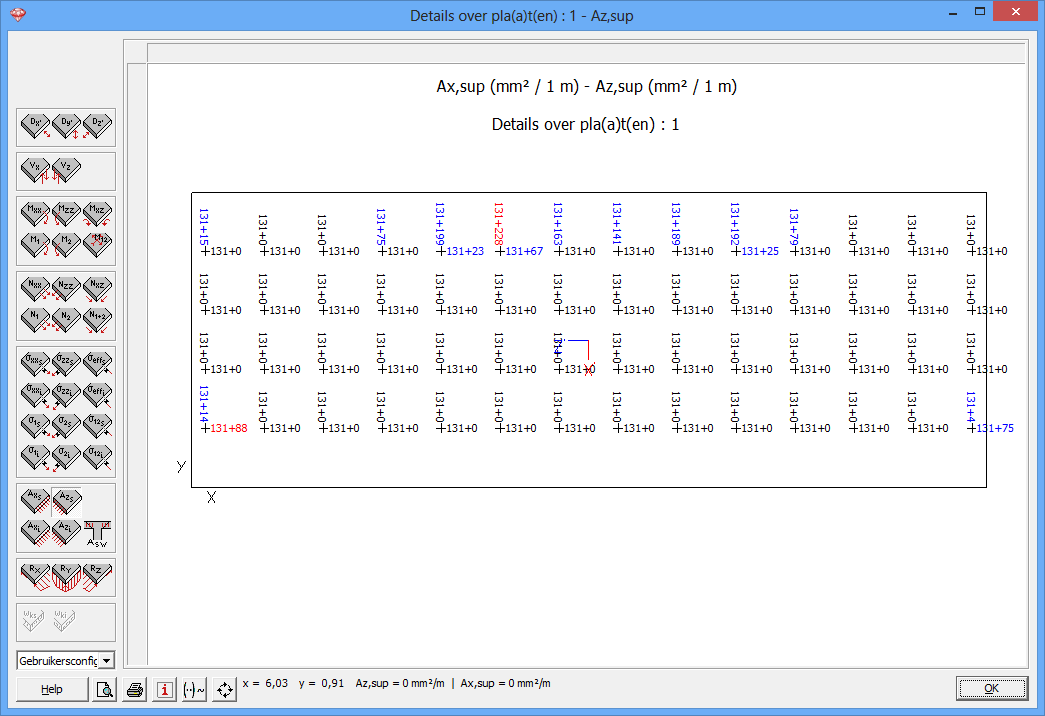
Task: Click the rotated blue value 131+192
Action: [x=734, y=224]
